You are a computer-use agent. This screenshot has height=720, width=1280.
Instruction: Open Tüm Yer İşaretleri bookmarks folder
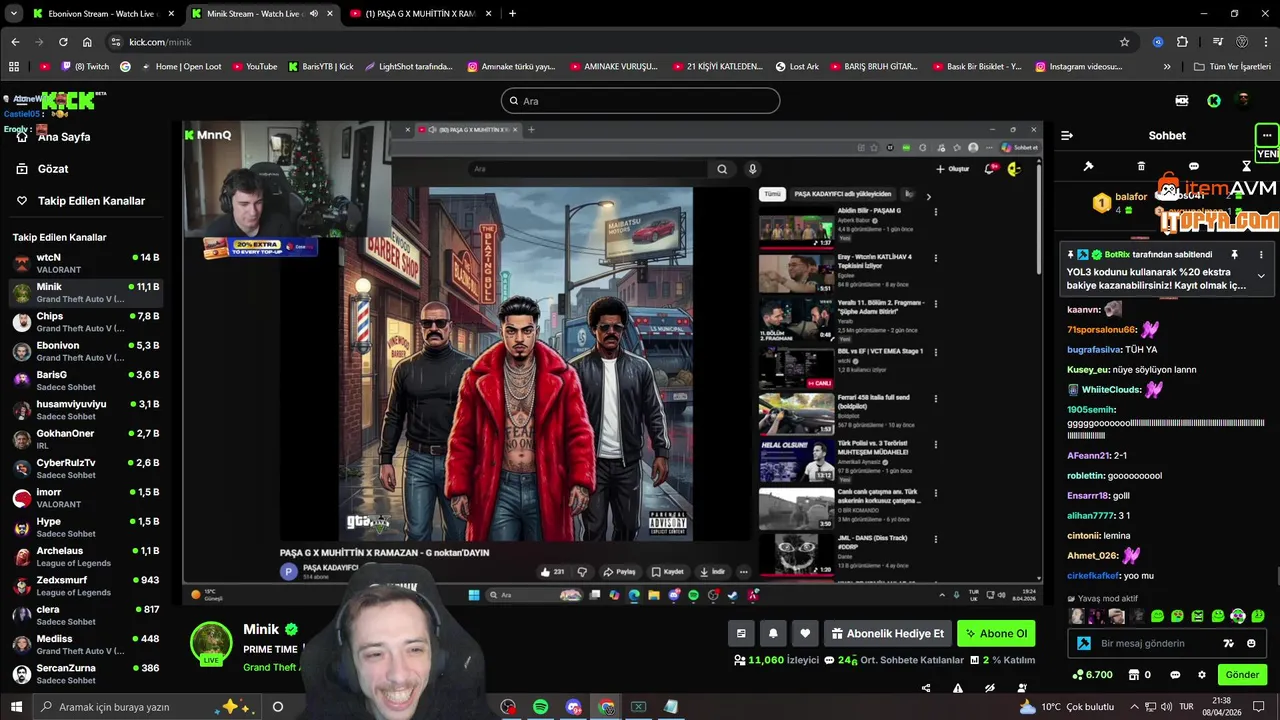pyautogui.click(x=1233, y=67)
